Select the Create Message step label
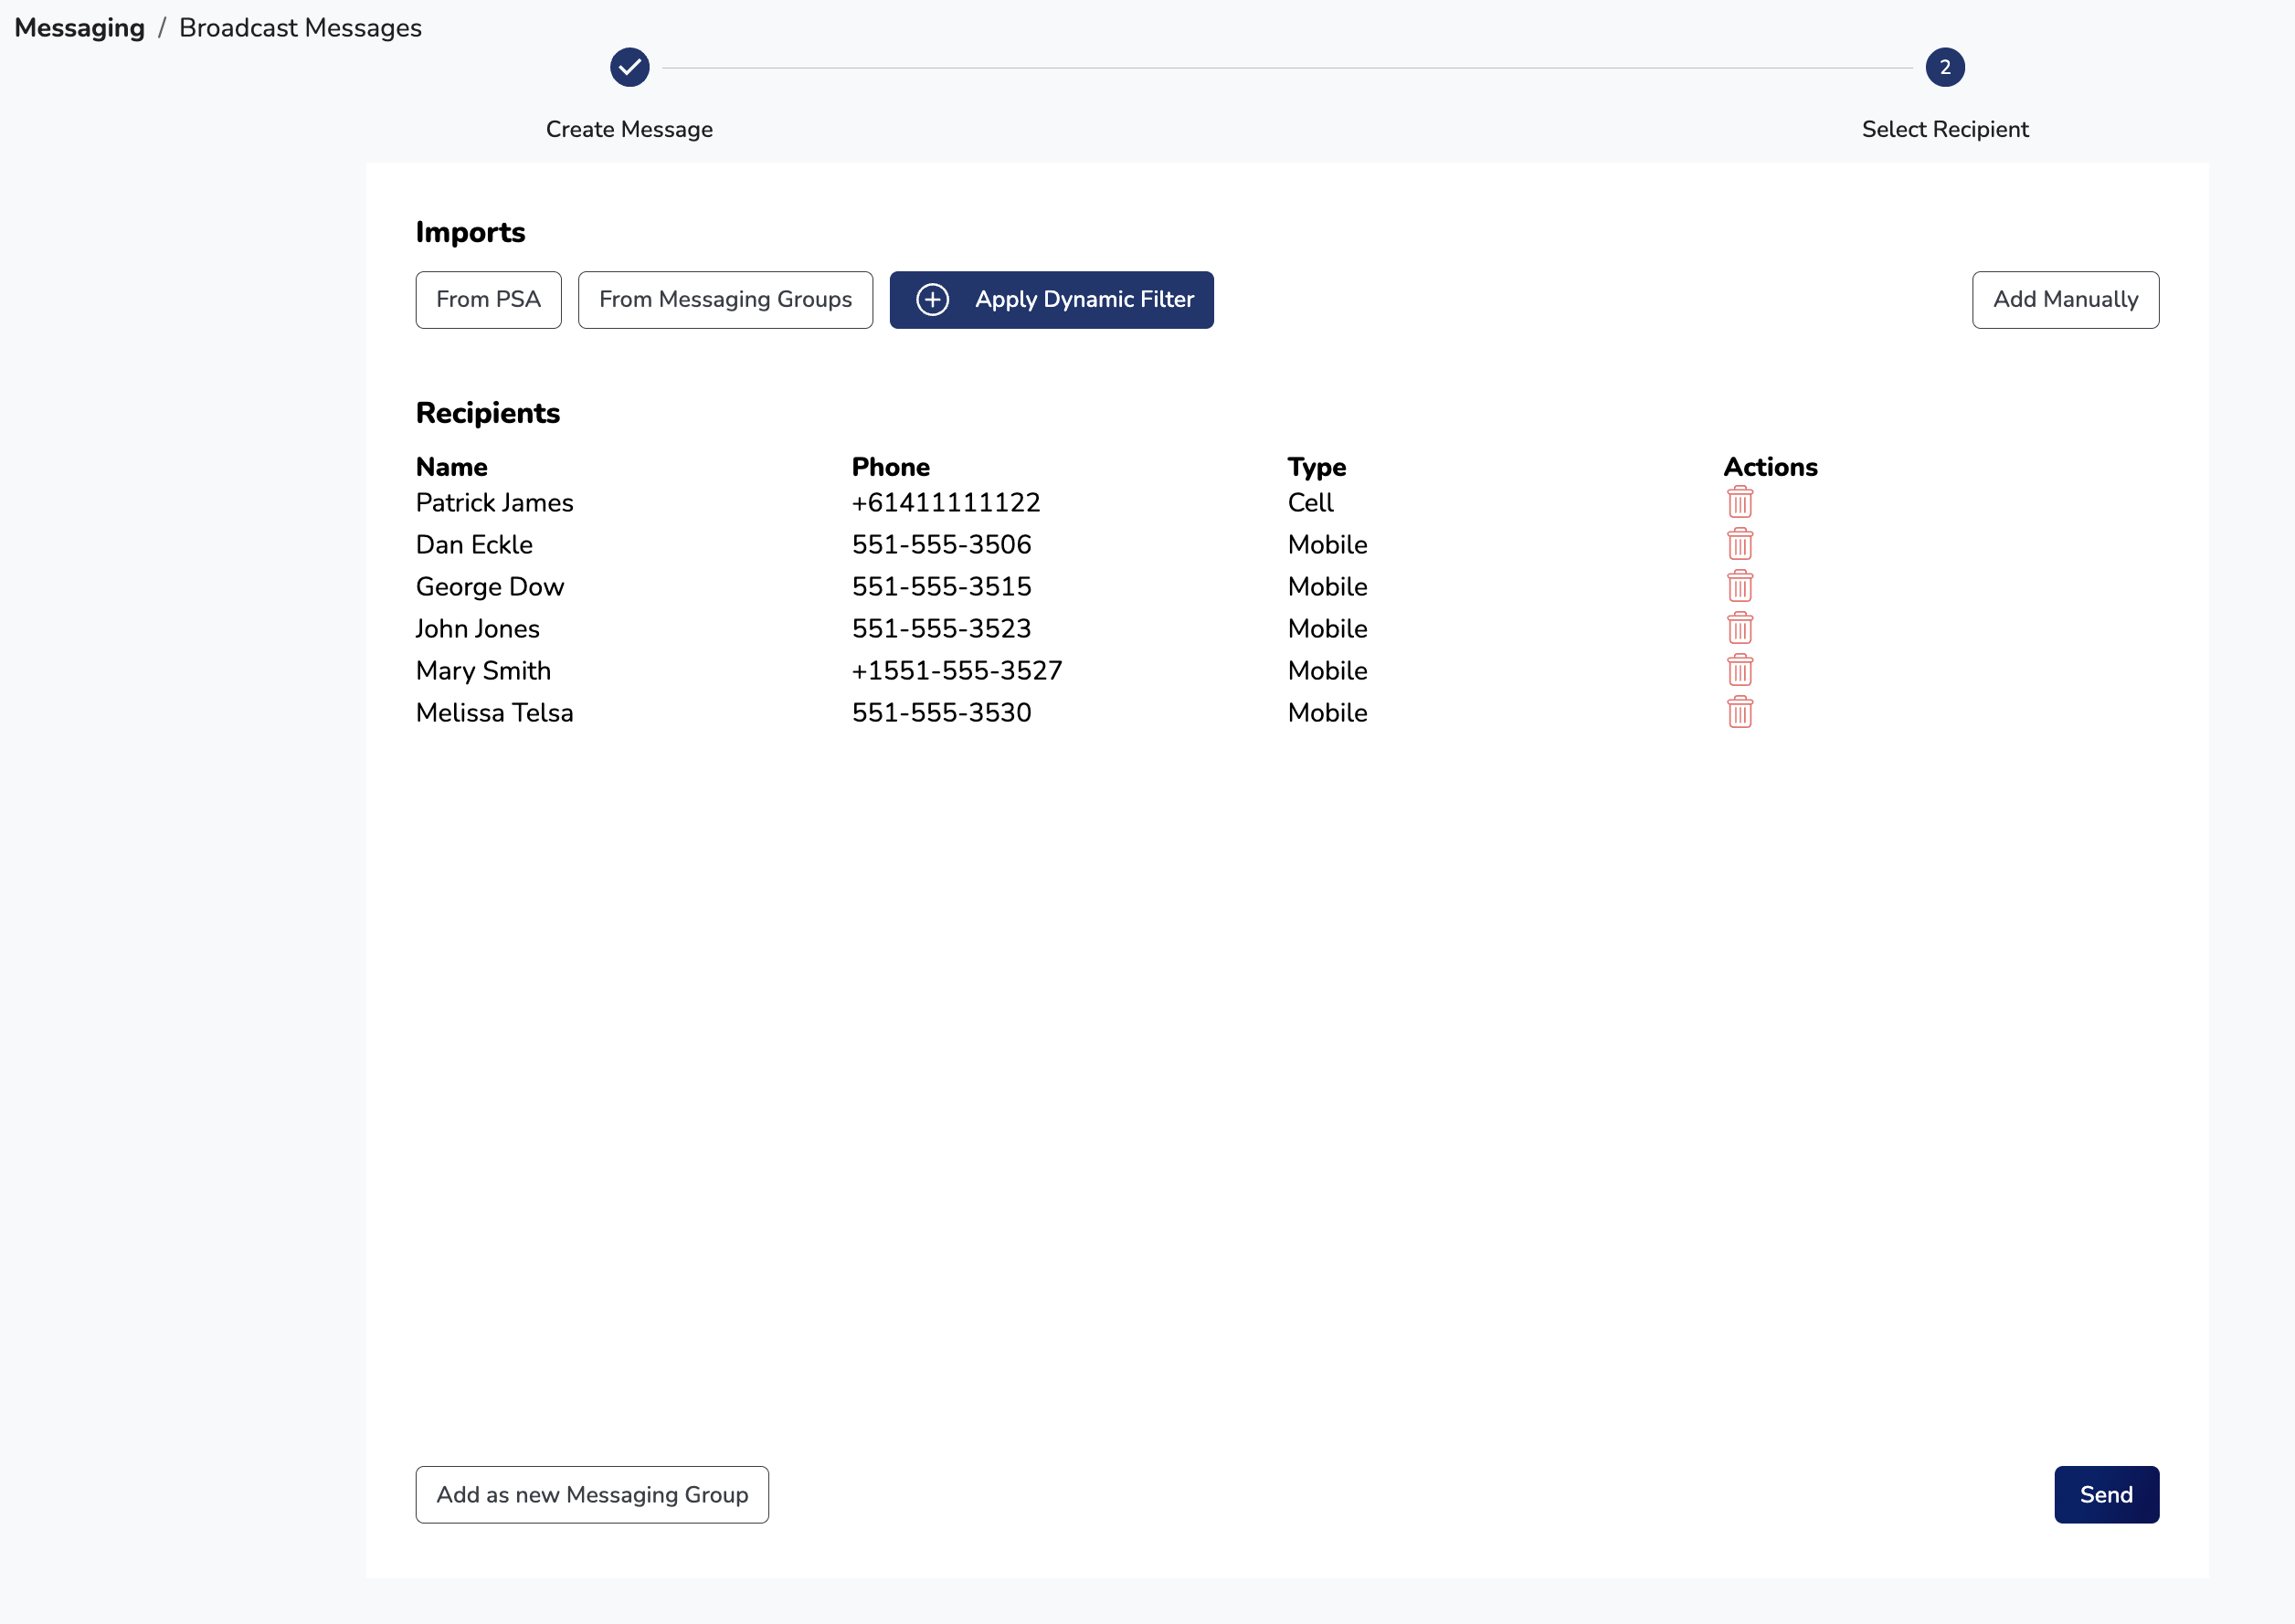Screen dimensions: 2295x1624 point(629,129)
